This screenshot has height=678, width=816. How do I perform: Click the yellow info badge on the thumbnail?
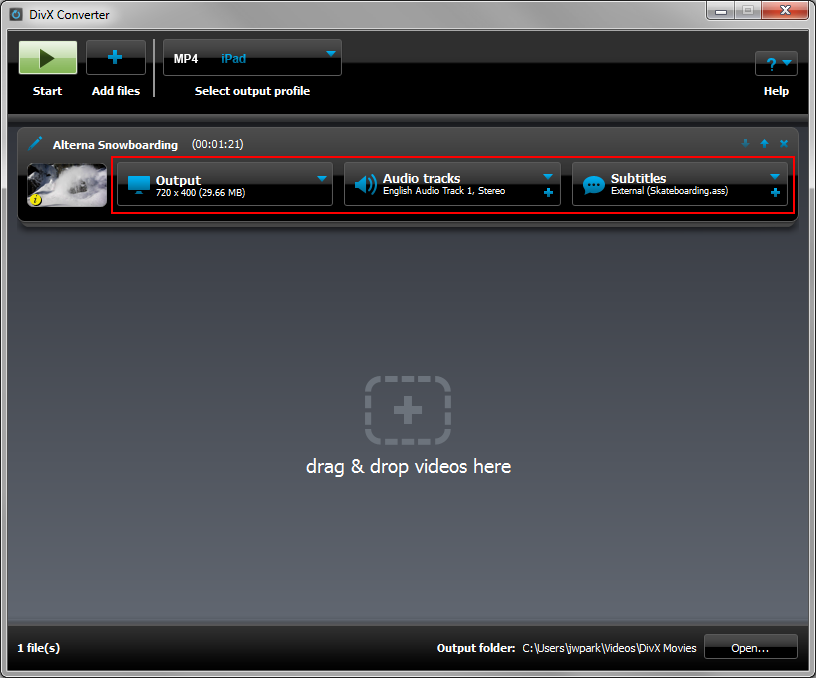[x=35, y=199]
